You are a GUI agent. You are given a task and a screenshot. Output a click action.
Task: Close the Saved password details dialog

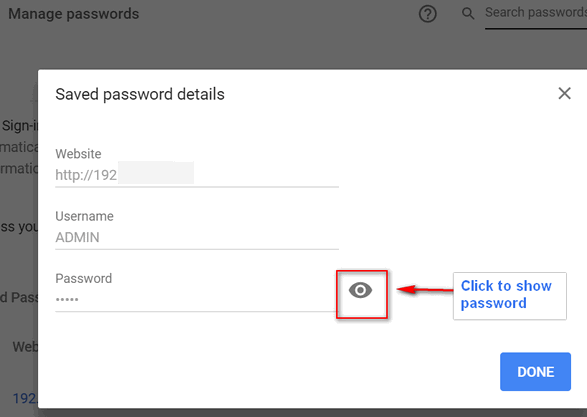click(565, 93)
